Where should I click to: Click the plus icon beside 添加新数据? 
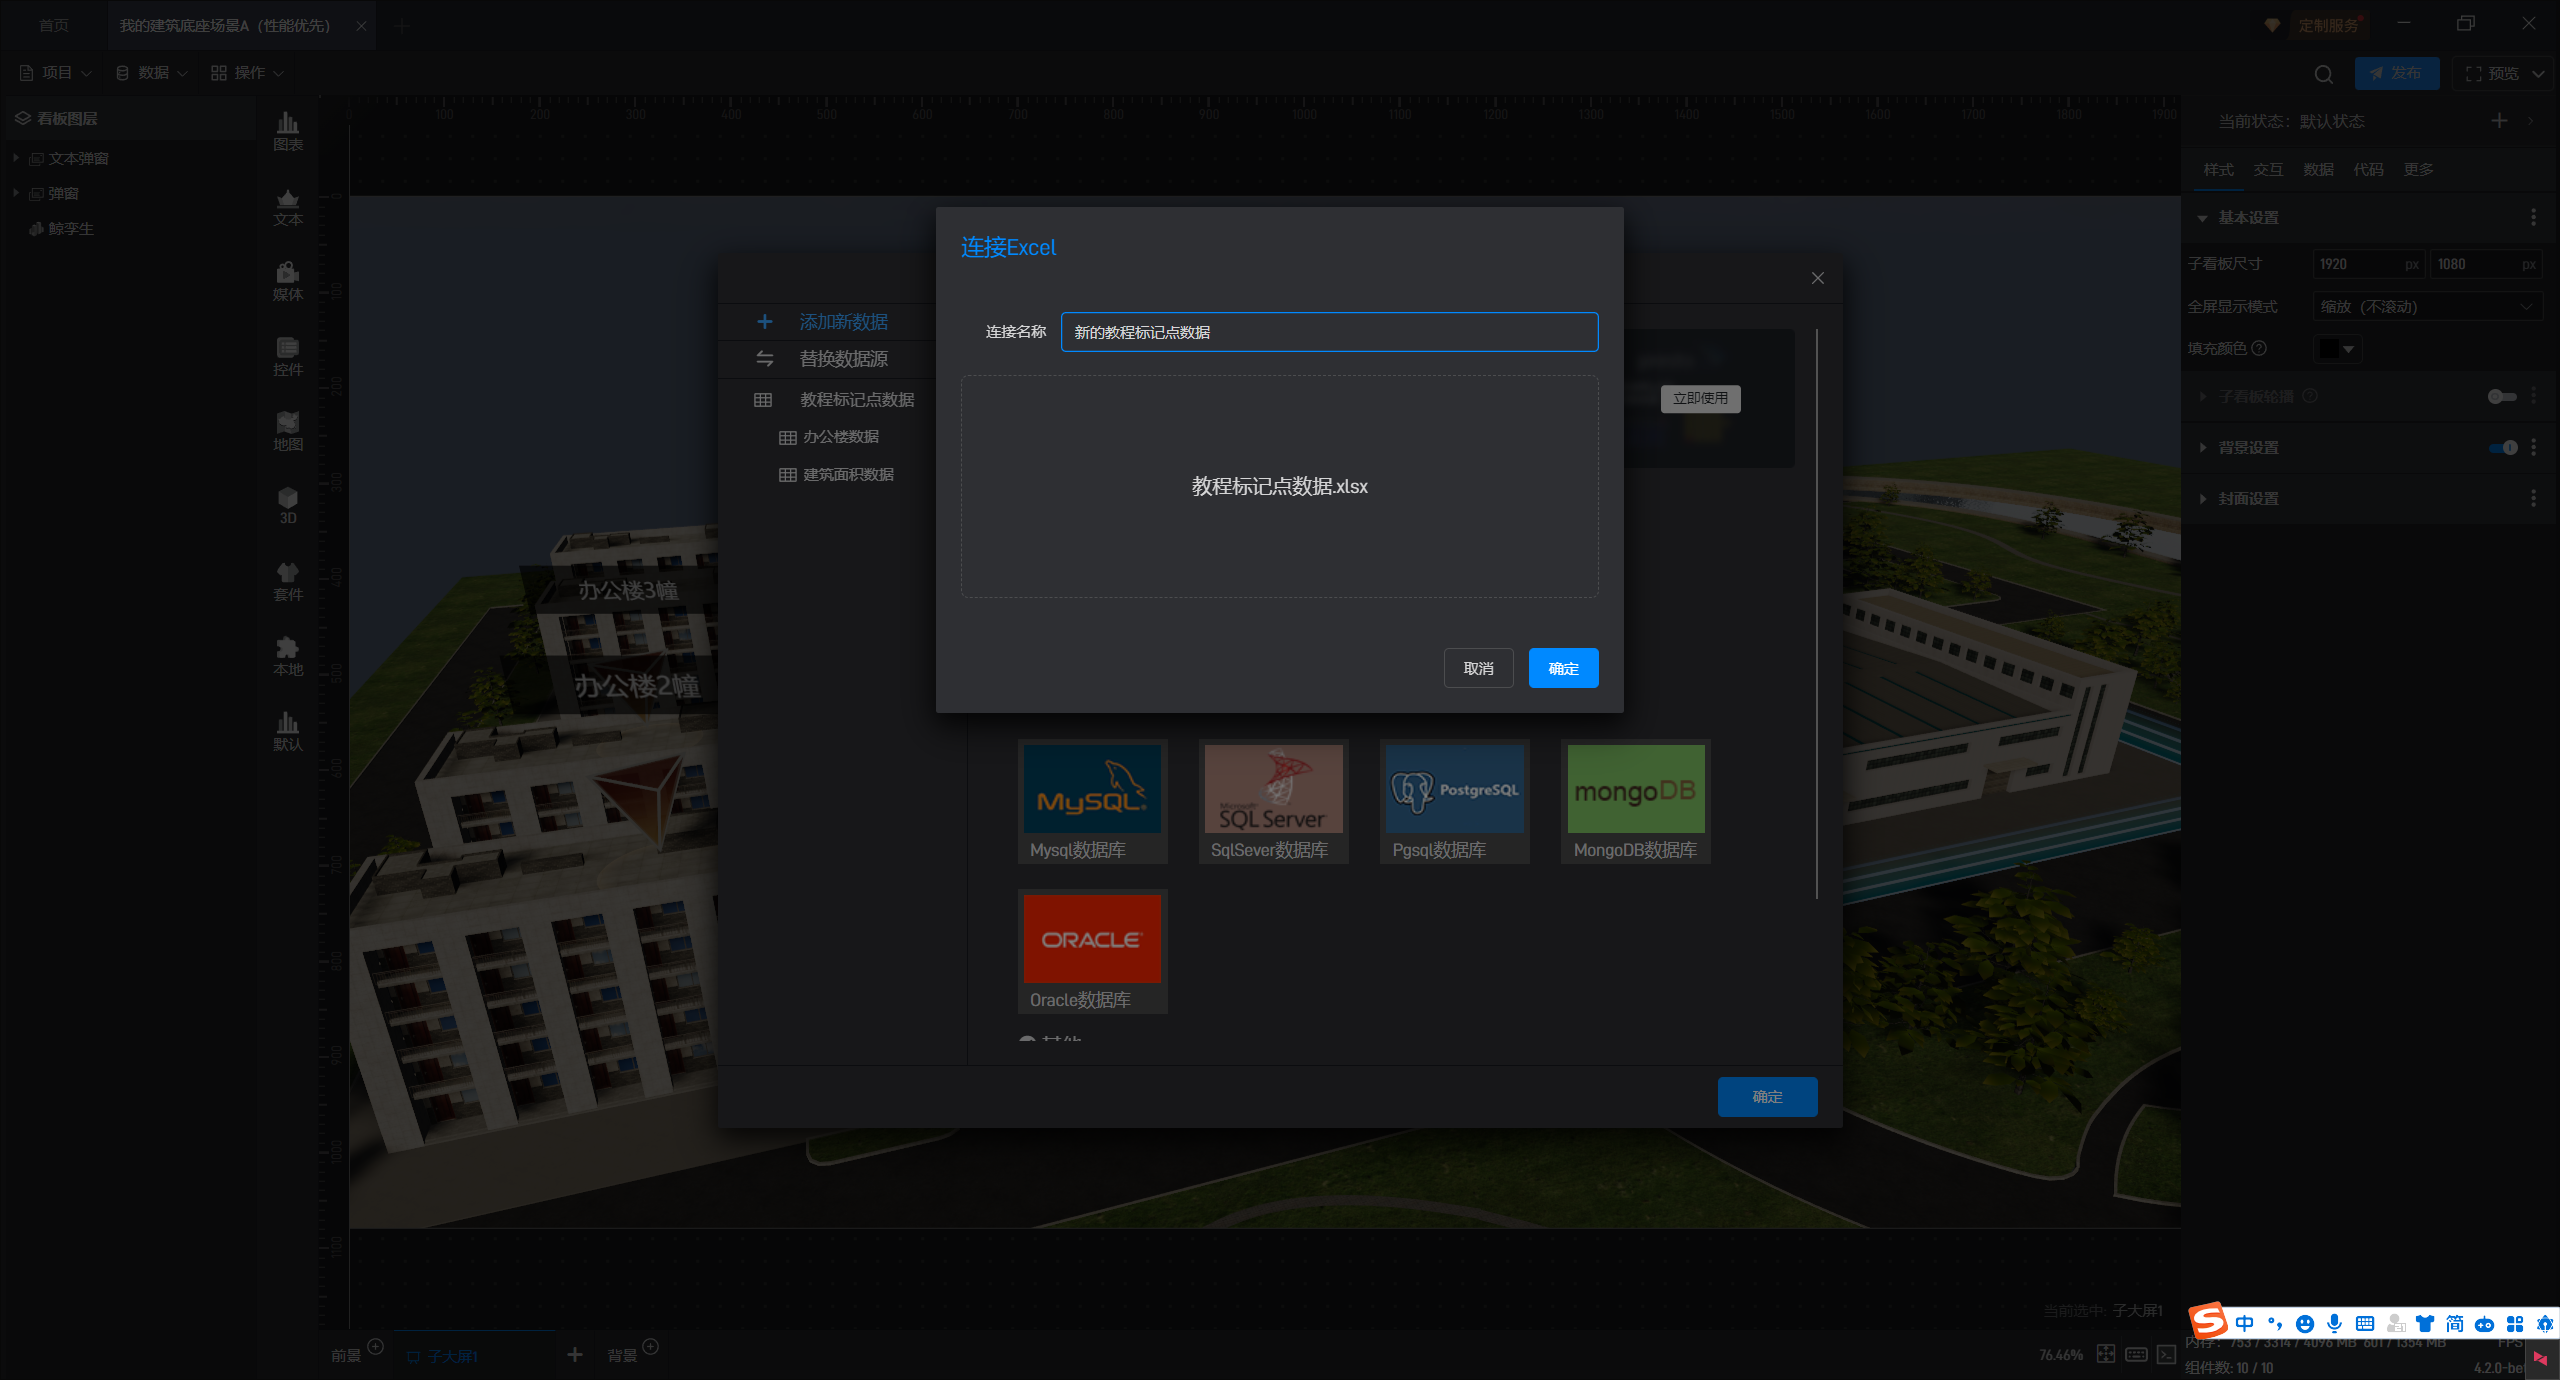[764, 322]
